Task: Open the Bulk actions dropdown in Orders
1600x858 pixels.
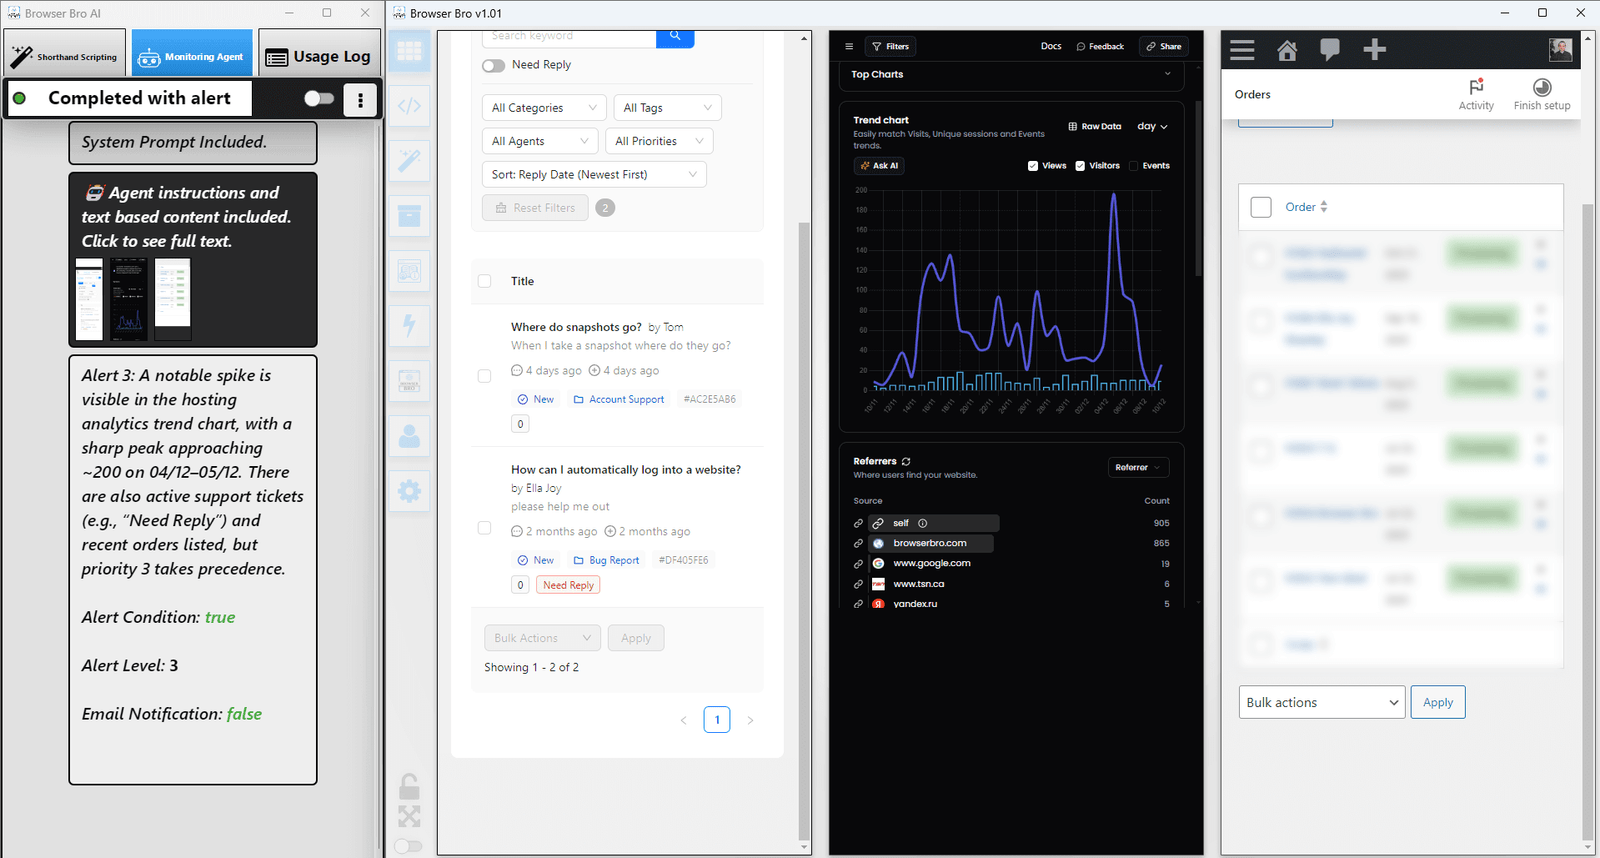Action: coord(1321,702)
